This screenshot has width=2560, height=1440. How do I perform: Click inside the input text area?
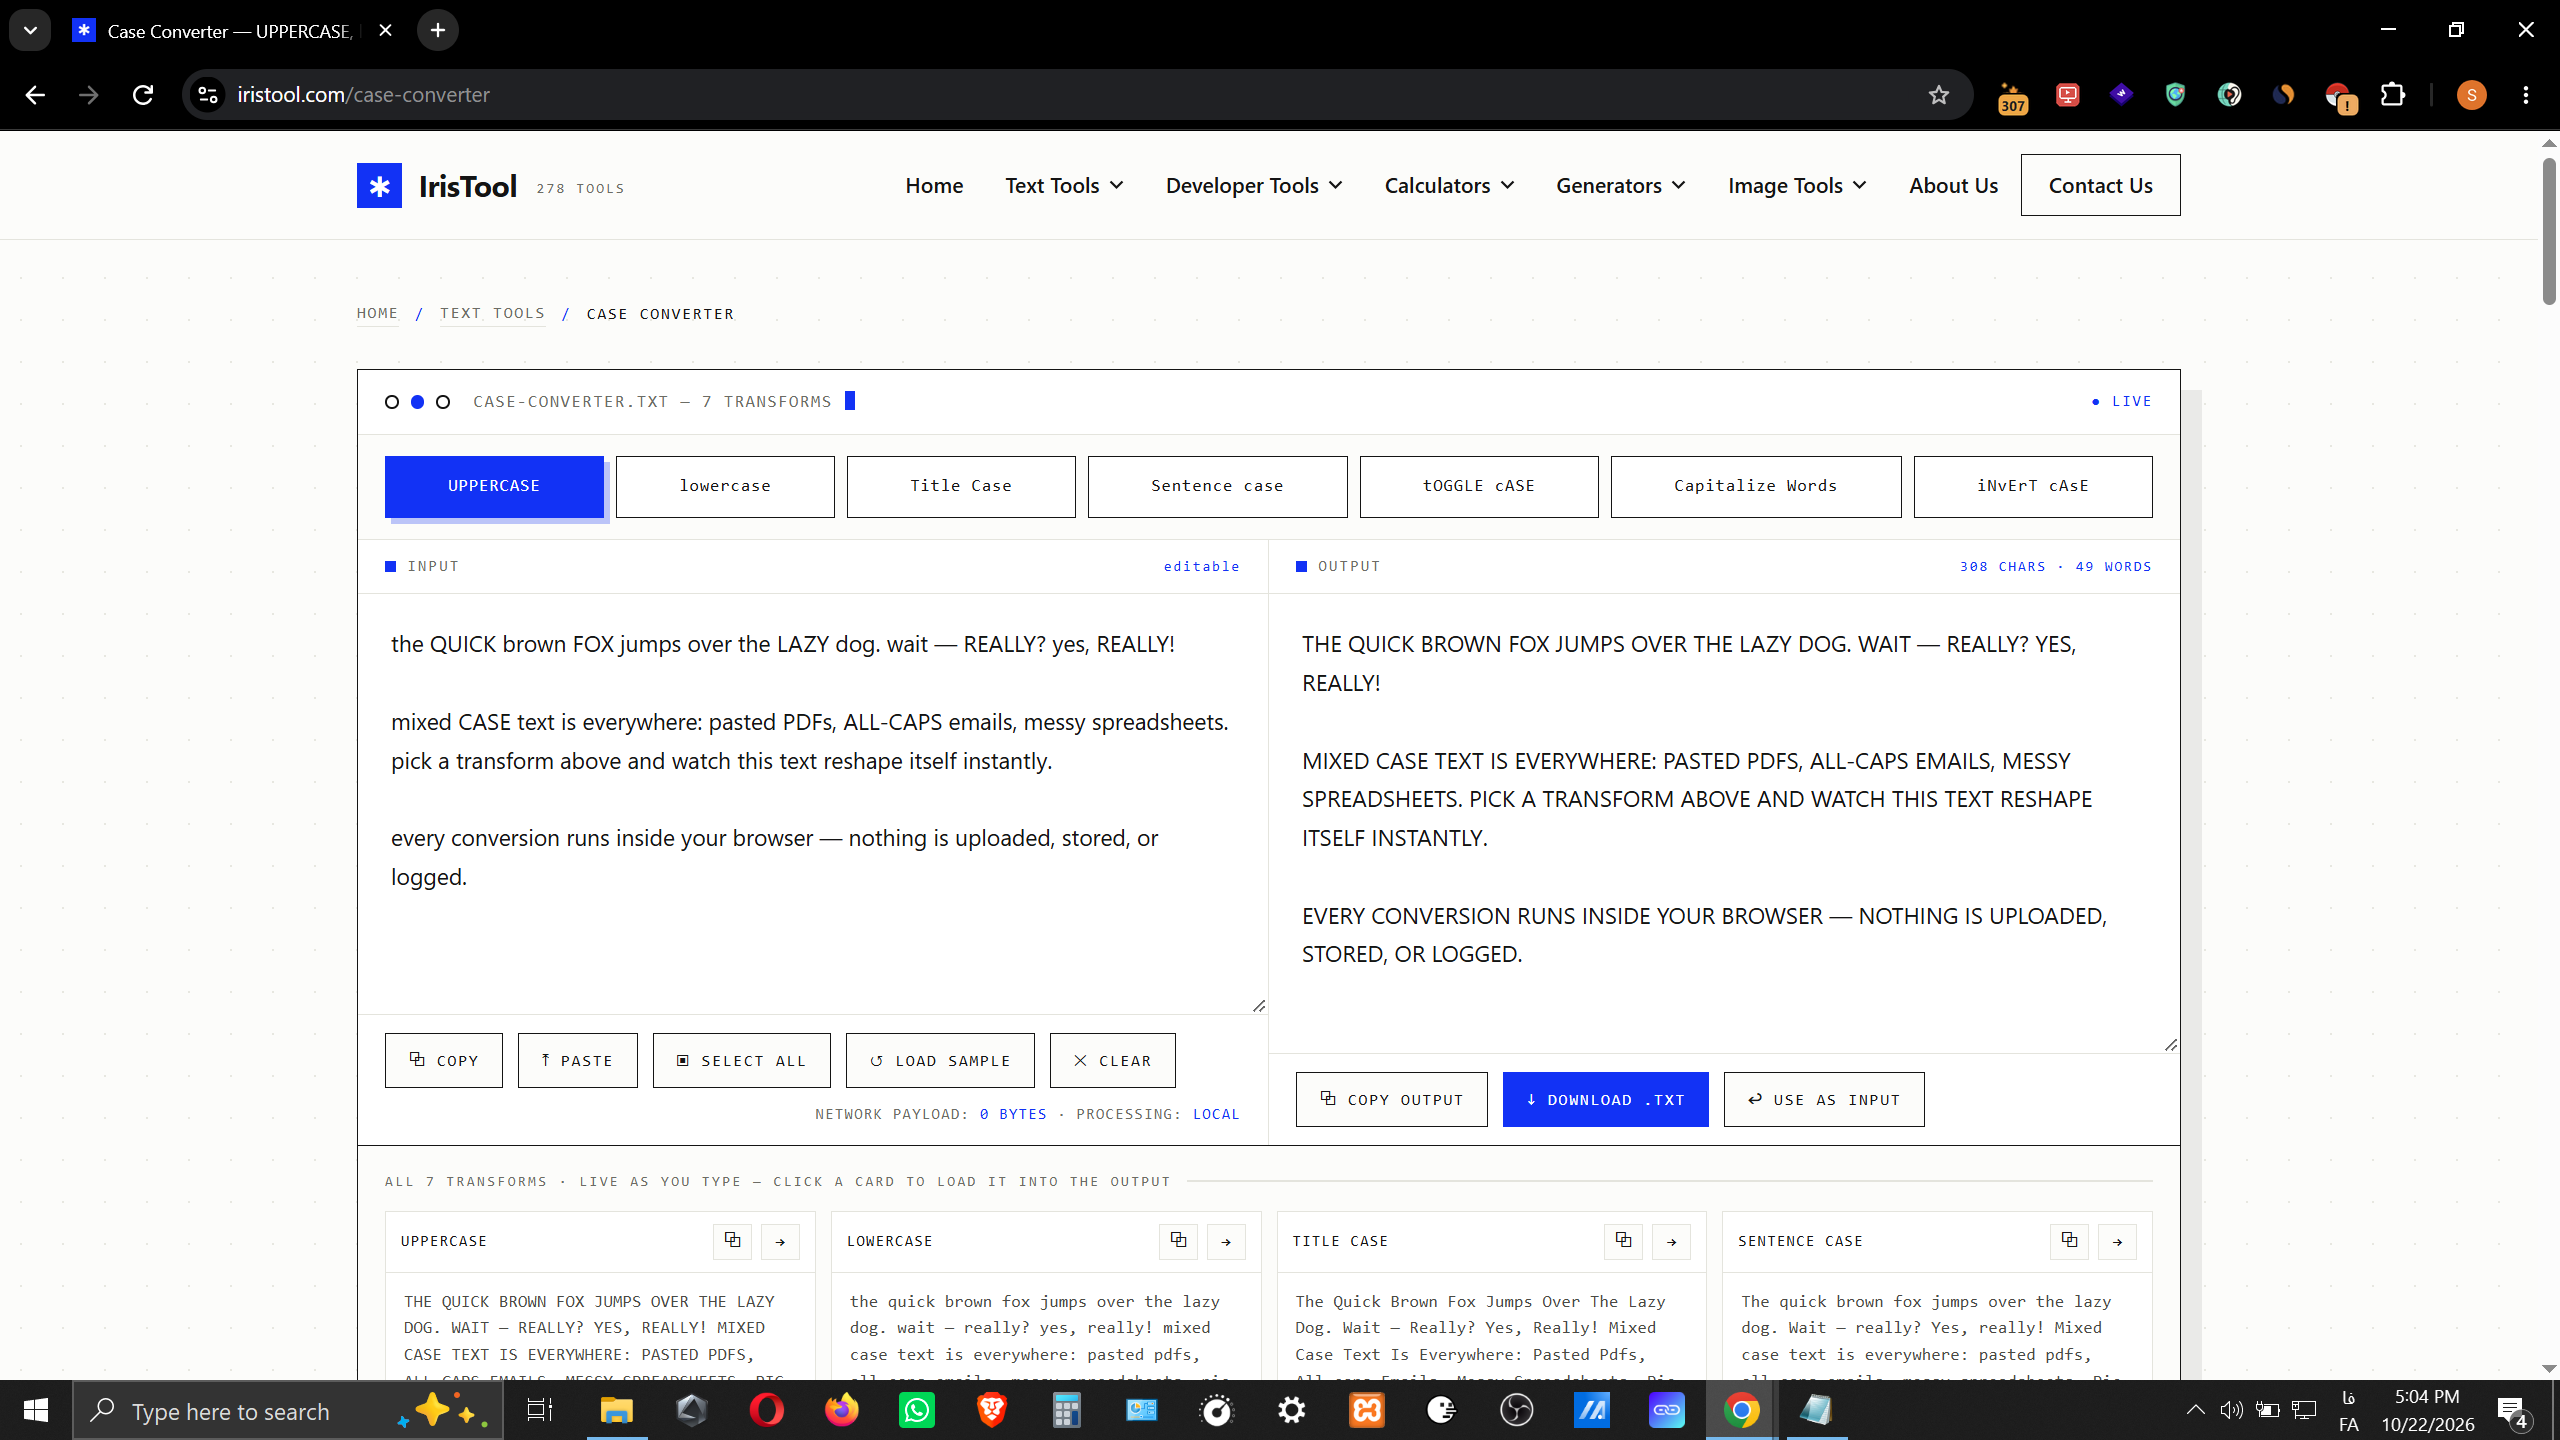point(812,804)
